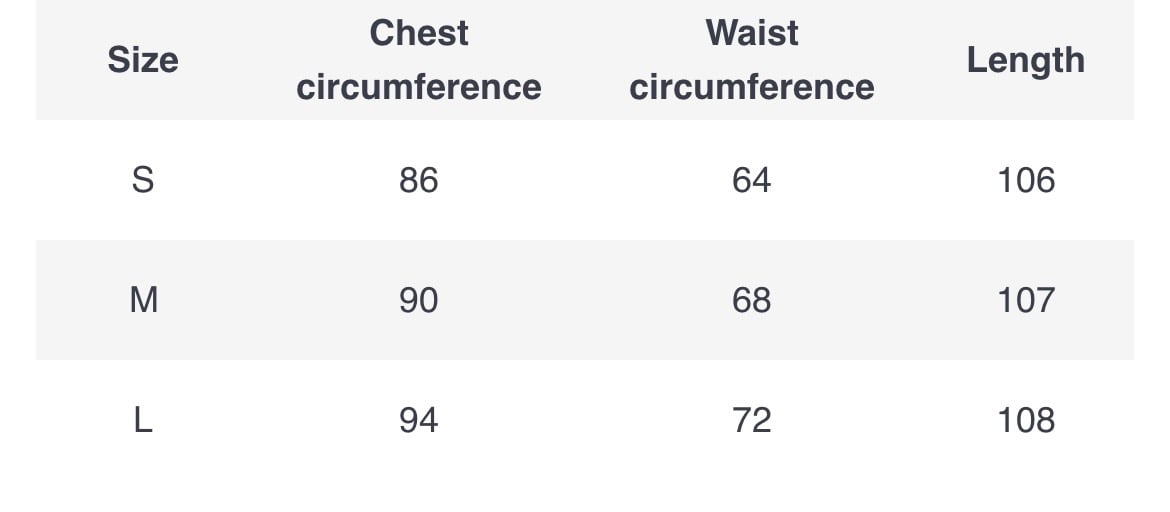Select length value 106
Screen dimensions: 1170x512
click(x=1026, y=180)
